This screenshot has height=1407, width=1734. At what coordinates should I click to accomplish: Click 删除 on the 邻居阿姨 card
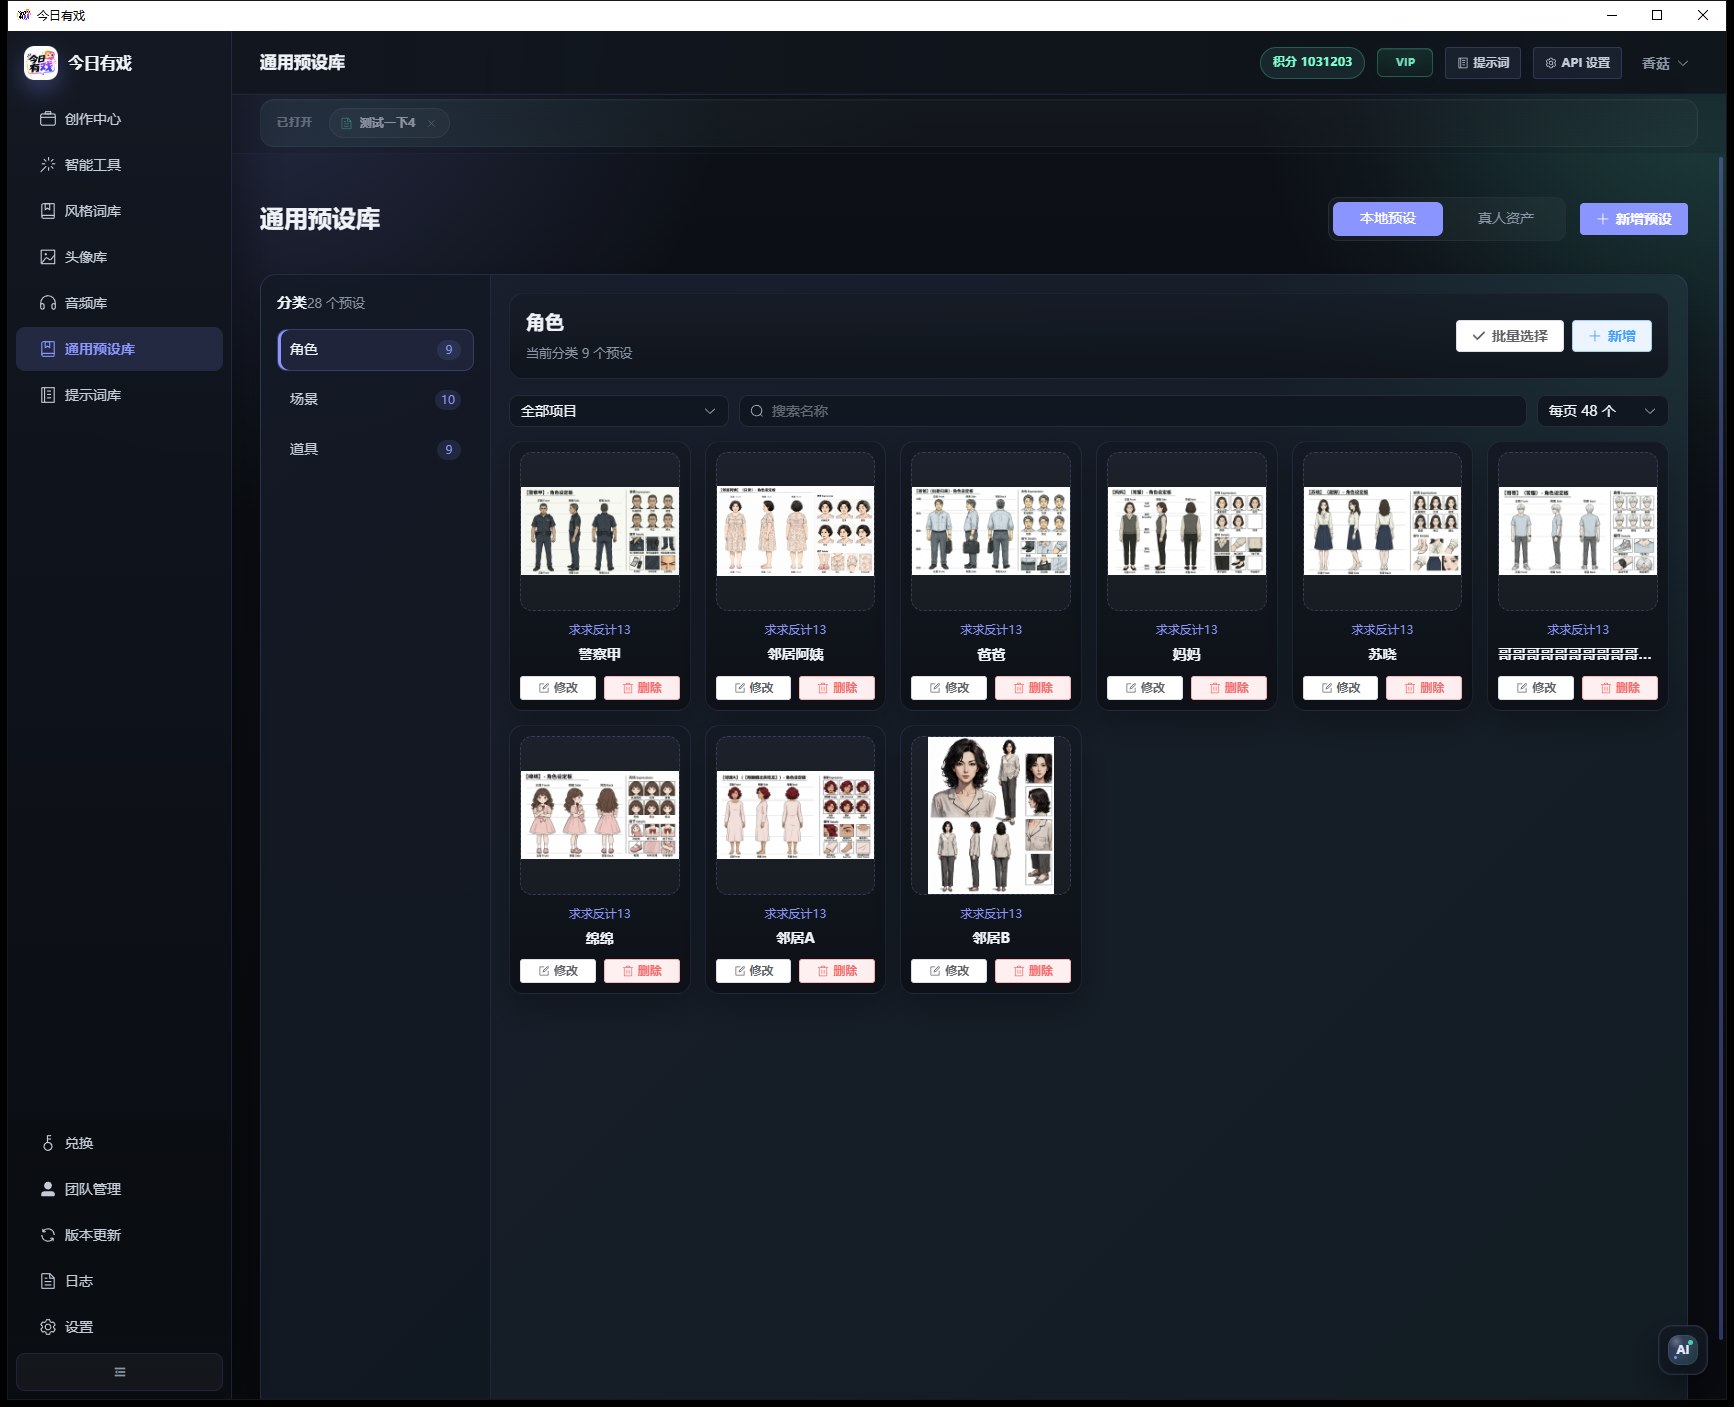836,688
